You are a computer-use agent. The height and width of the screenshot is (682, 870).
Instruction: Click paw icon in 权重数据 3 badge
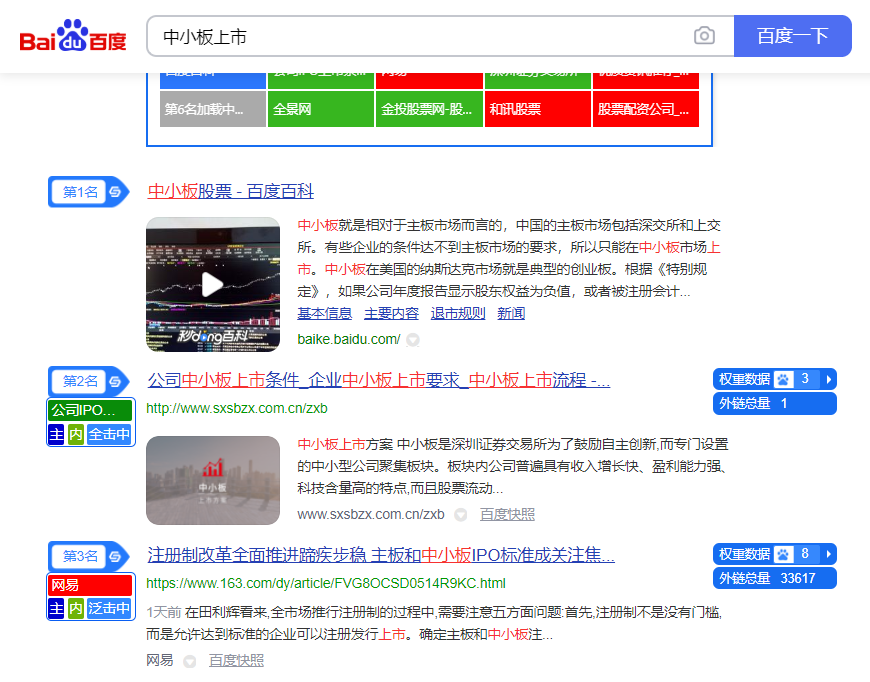(x=783, y=380)
